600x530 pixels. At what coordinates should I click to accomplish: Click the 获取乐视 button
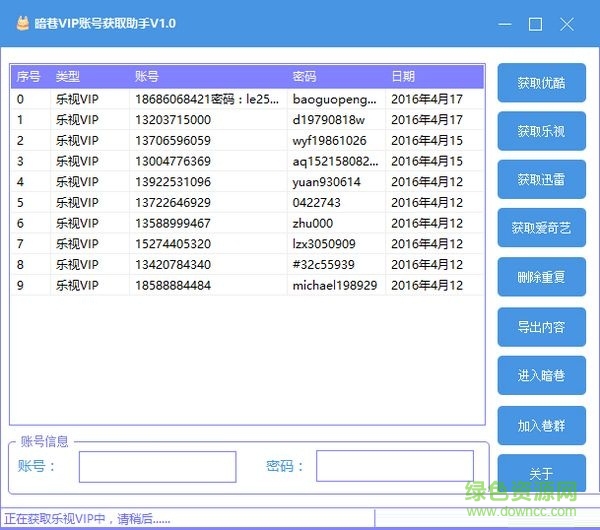pos(541,131)
